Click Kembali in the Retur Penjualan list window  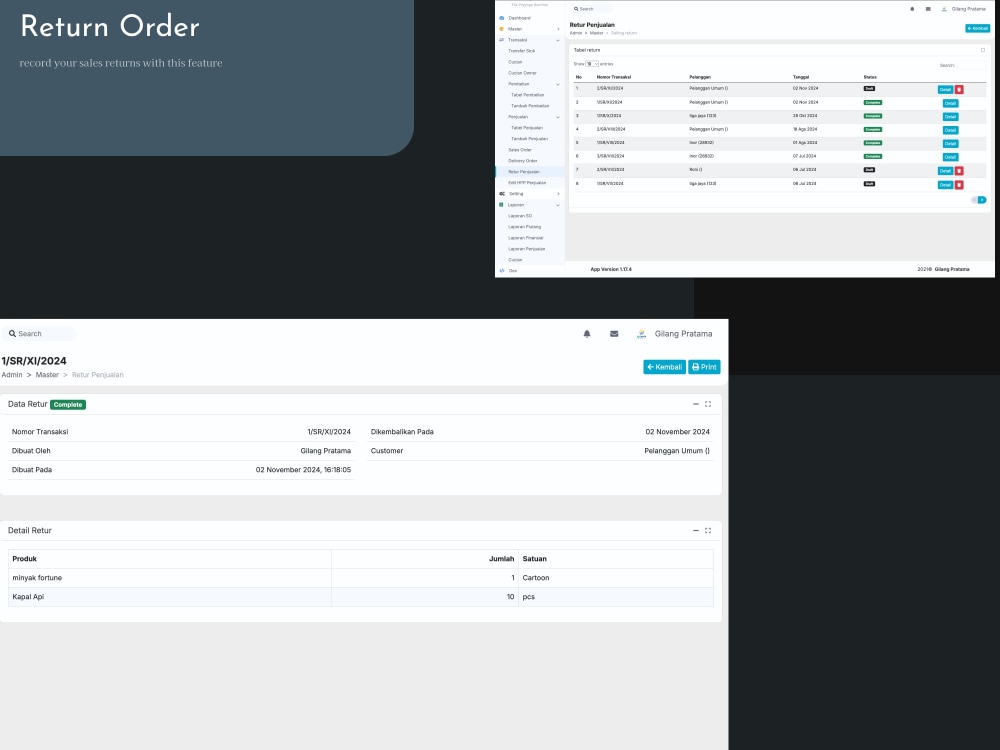coord(978,28)
